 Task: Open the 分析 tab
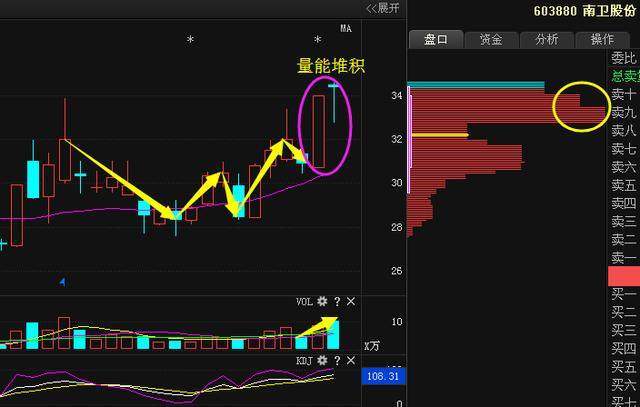tap(547, 40)
